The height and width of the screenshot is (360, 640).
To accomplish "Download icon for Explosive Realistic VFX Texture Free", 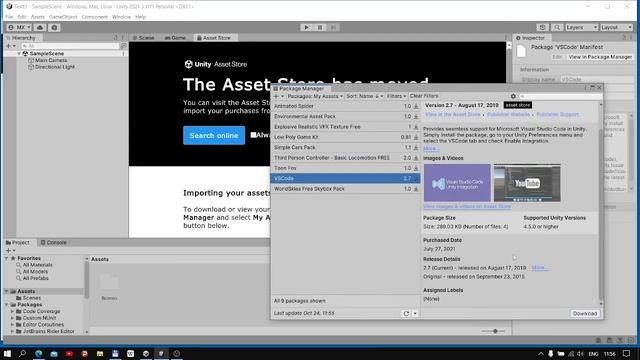I will pos(416,127).
